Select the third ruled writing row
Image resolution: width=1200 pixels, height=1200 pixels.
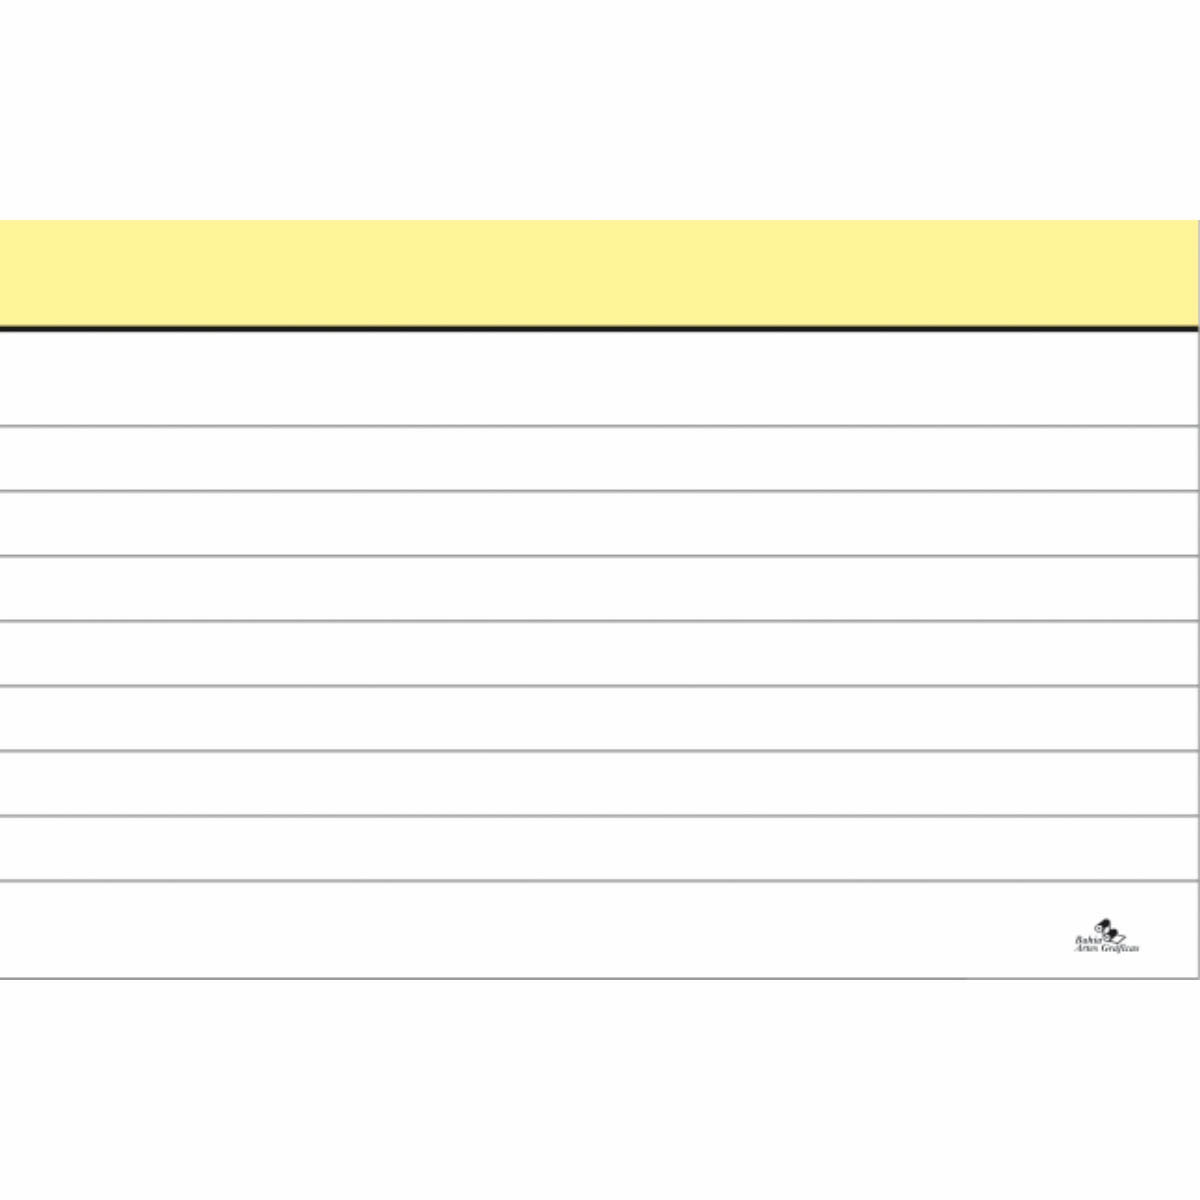point(600,523)
